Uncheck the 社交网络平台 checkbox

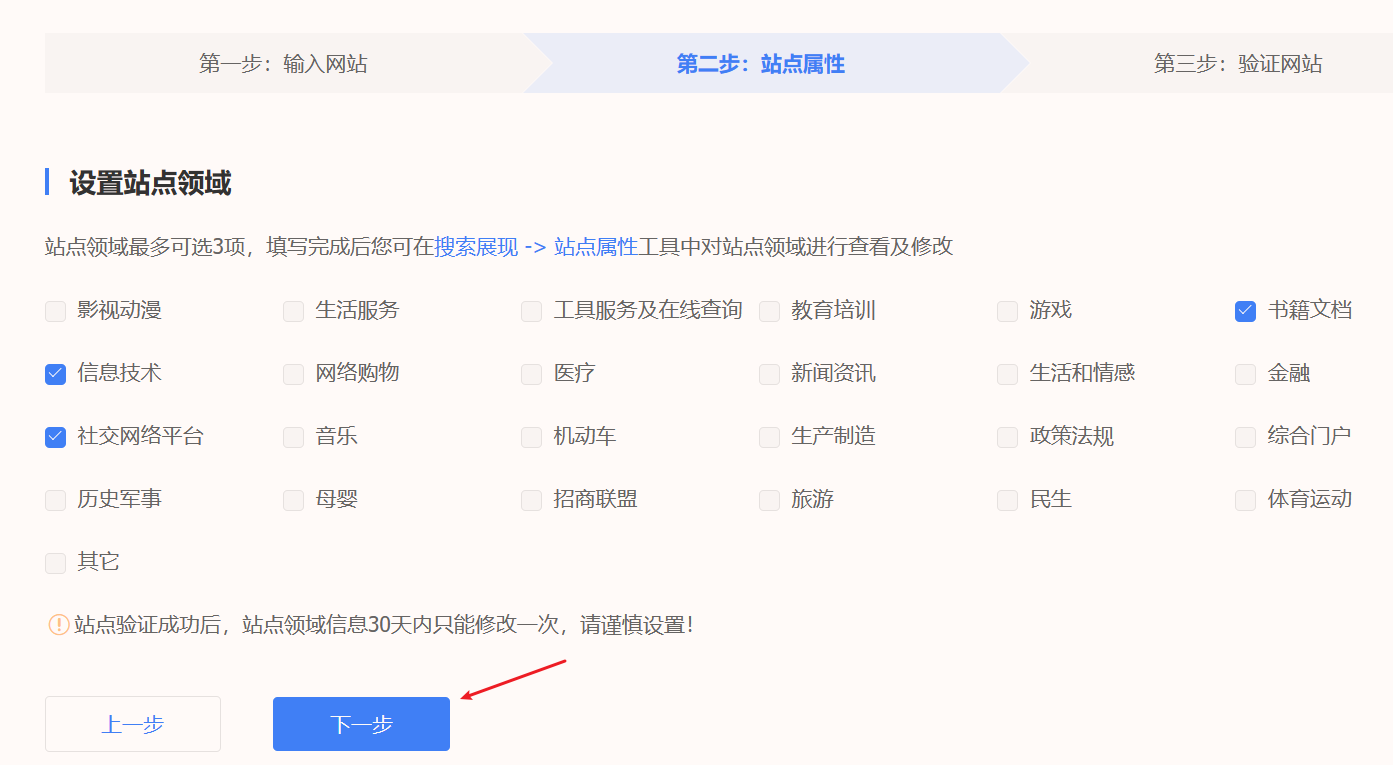[55, 437]
